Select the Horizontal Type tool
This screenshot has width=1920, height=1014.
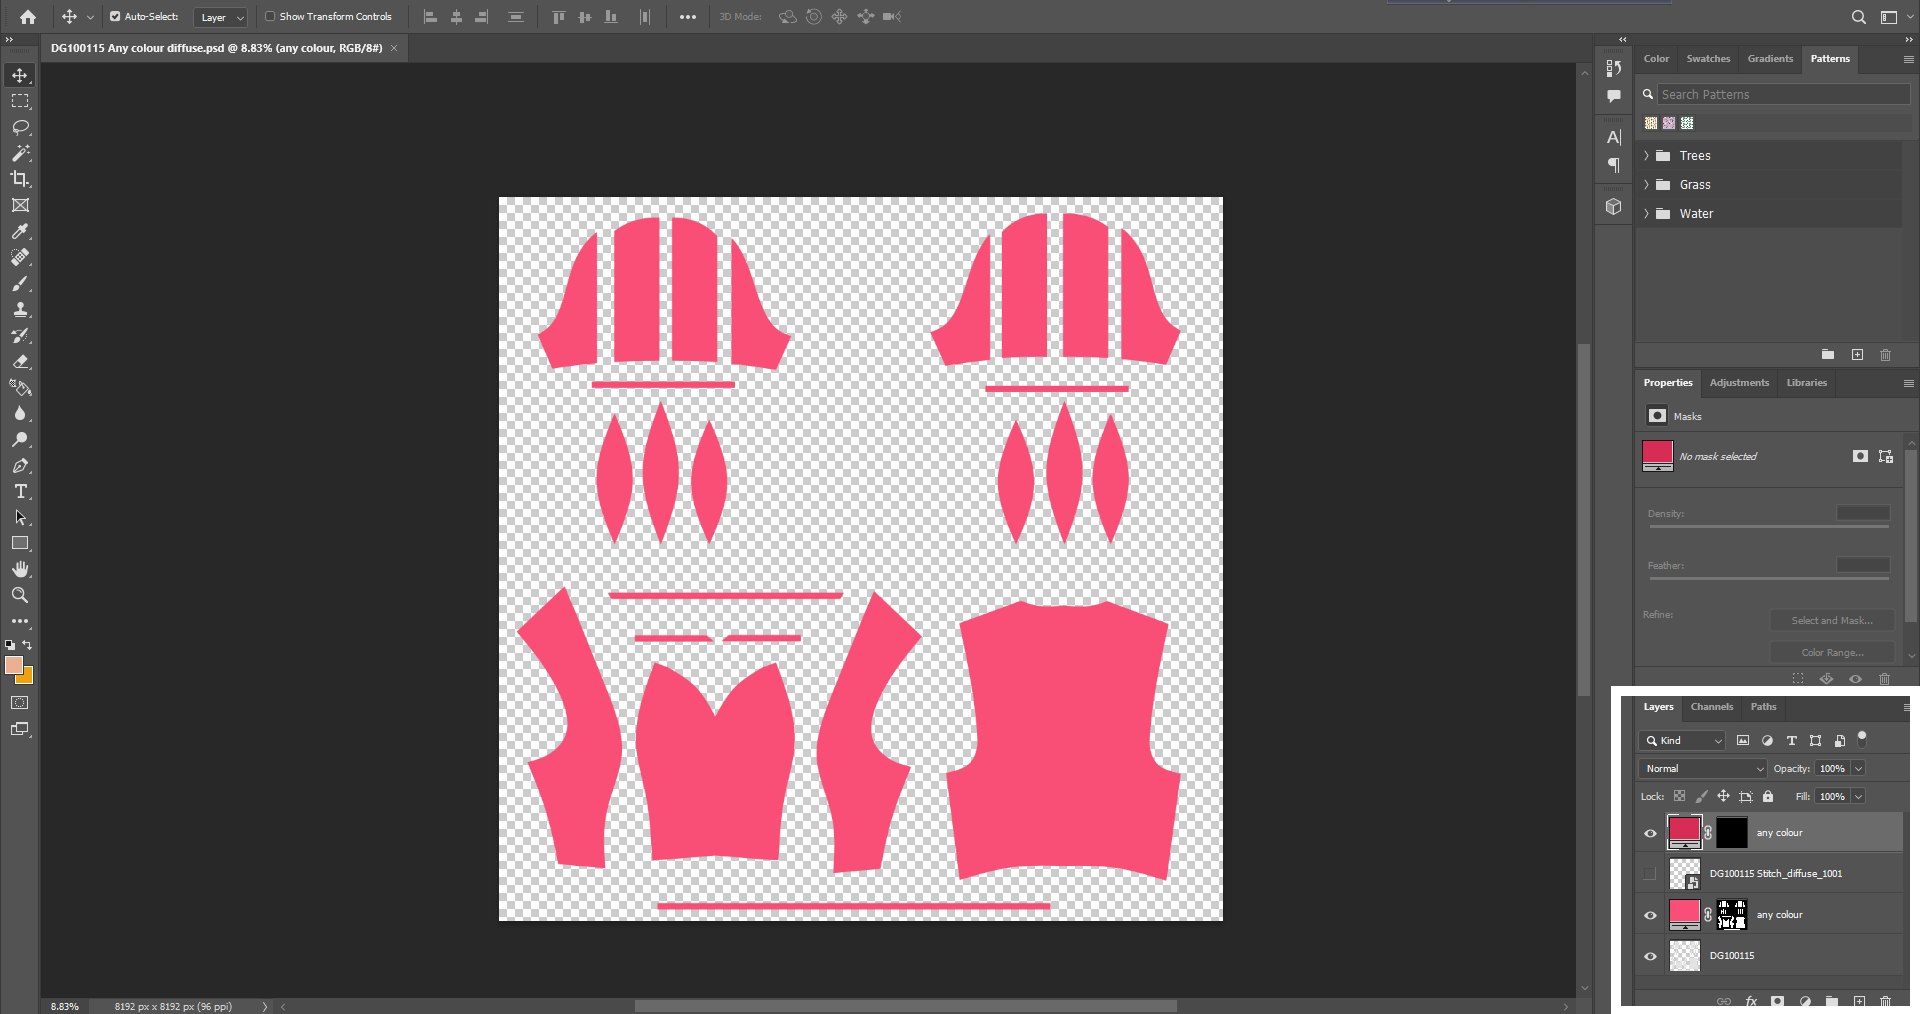point(20,491)
